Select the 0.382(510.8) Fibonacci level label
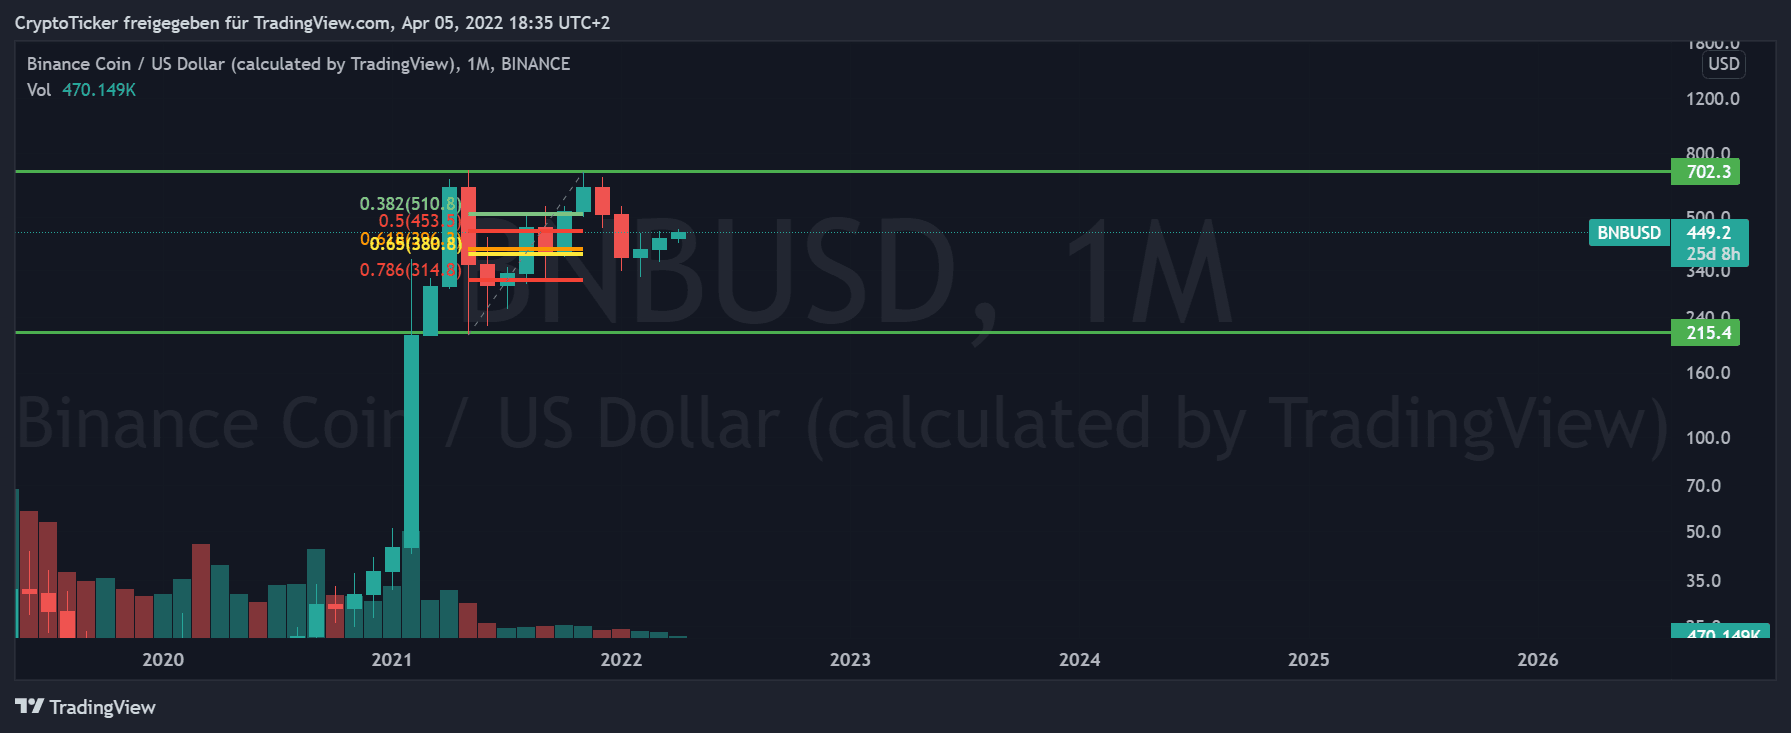The height and width of the screenshot is (733, 1791). [x=410, y=204]
